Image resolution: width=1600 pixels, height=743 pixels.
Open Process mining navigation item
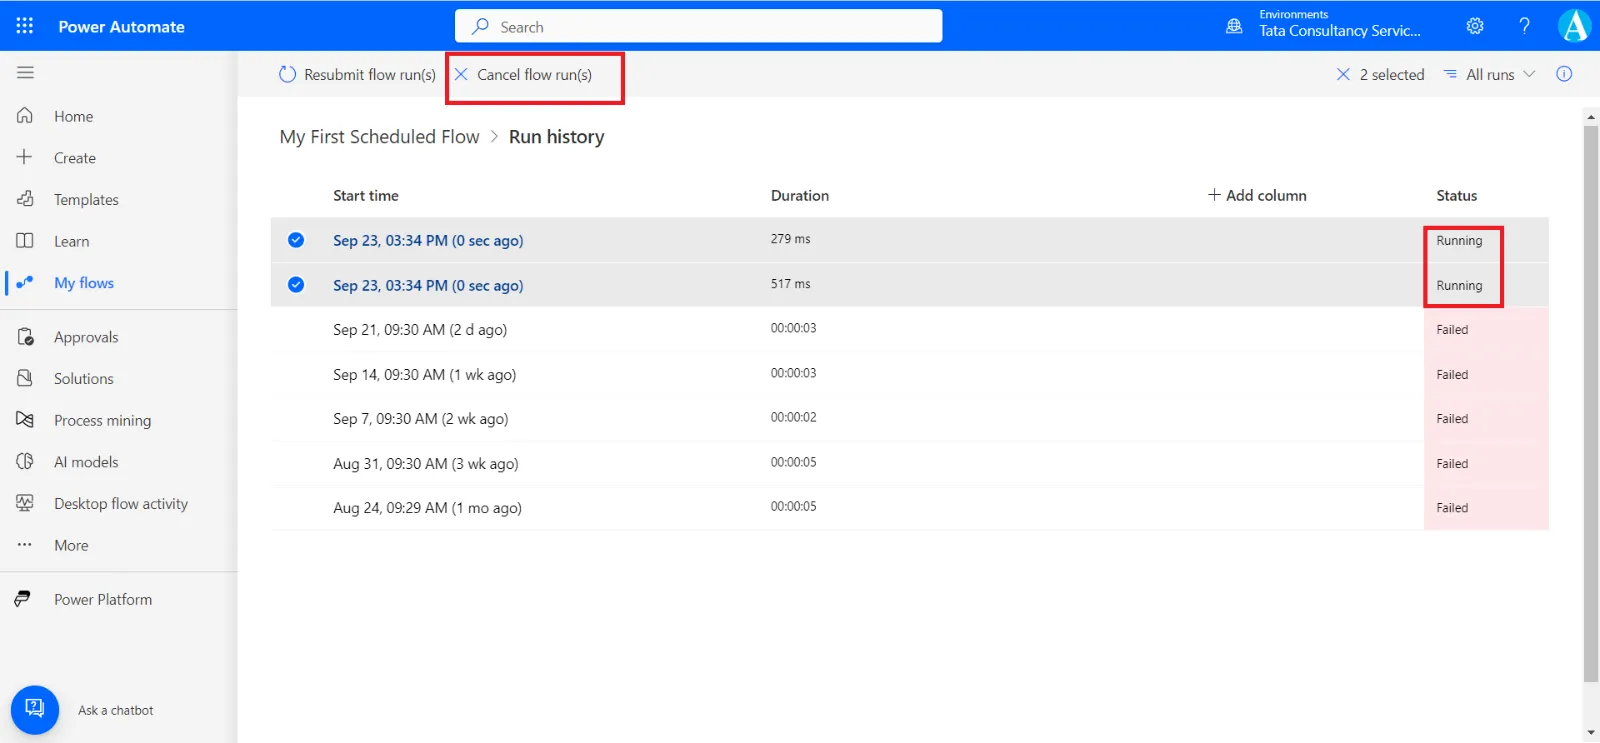pyautogui.click(x=102, y=421)
